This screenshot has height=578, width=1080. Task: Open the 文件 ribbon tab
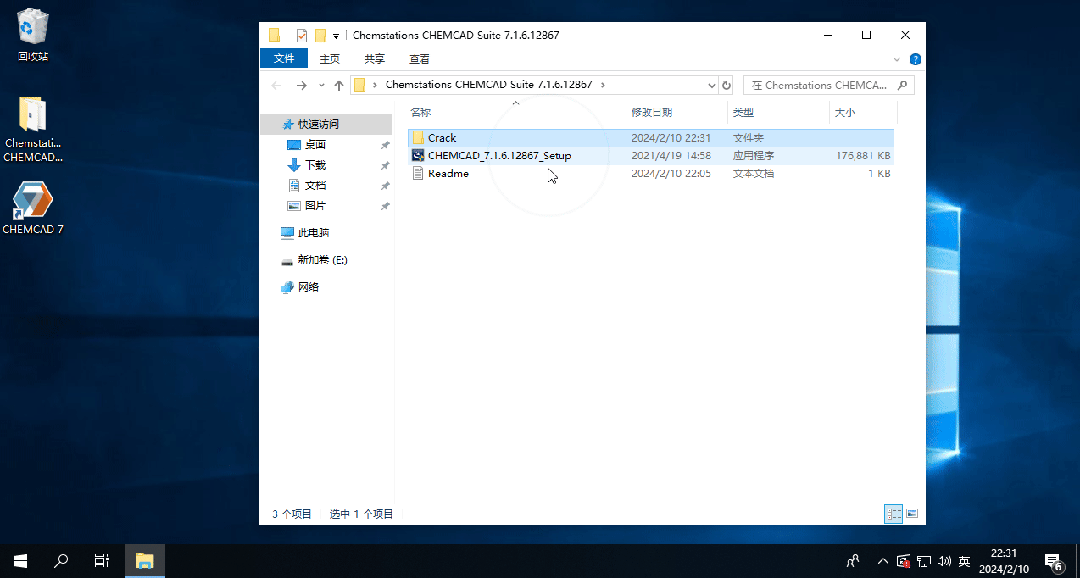click(x=284, y=59)
